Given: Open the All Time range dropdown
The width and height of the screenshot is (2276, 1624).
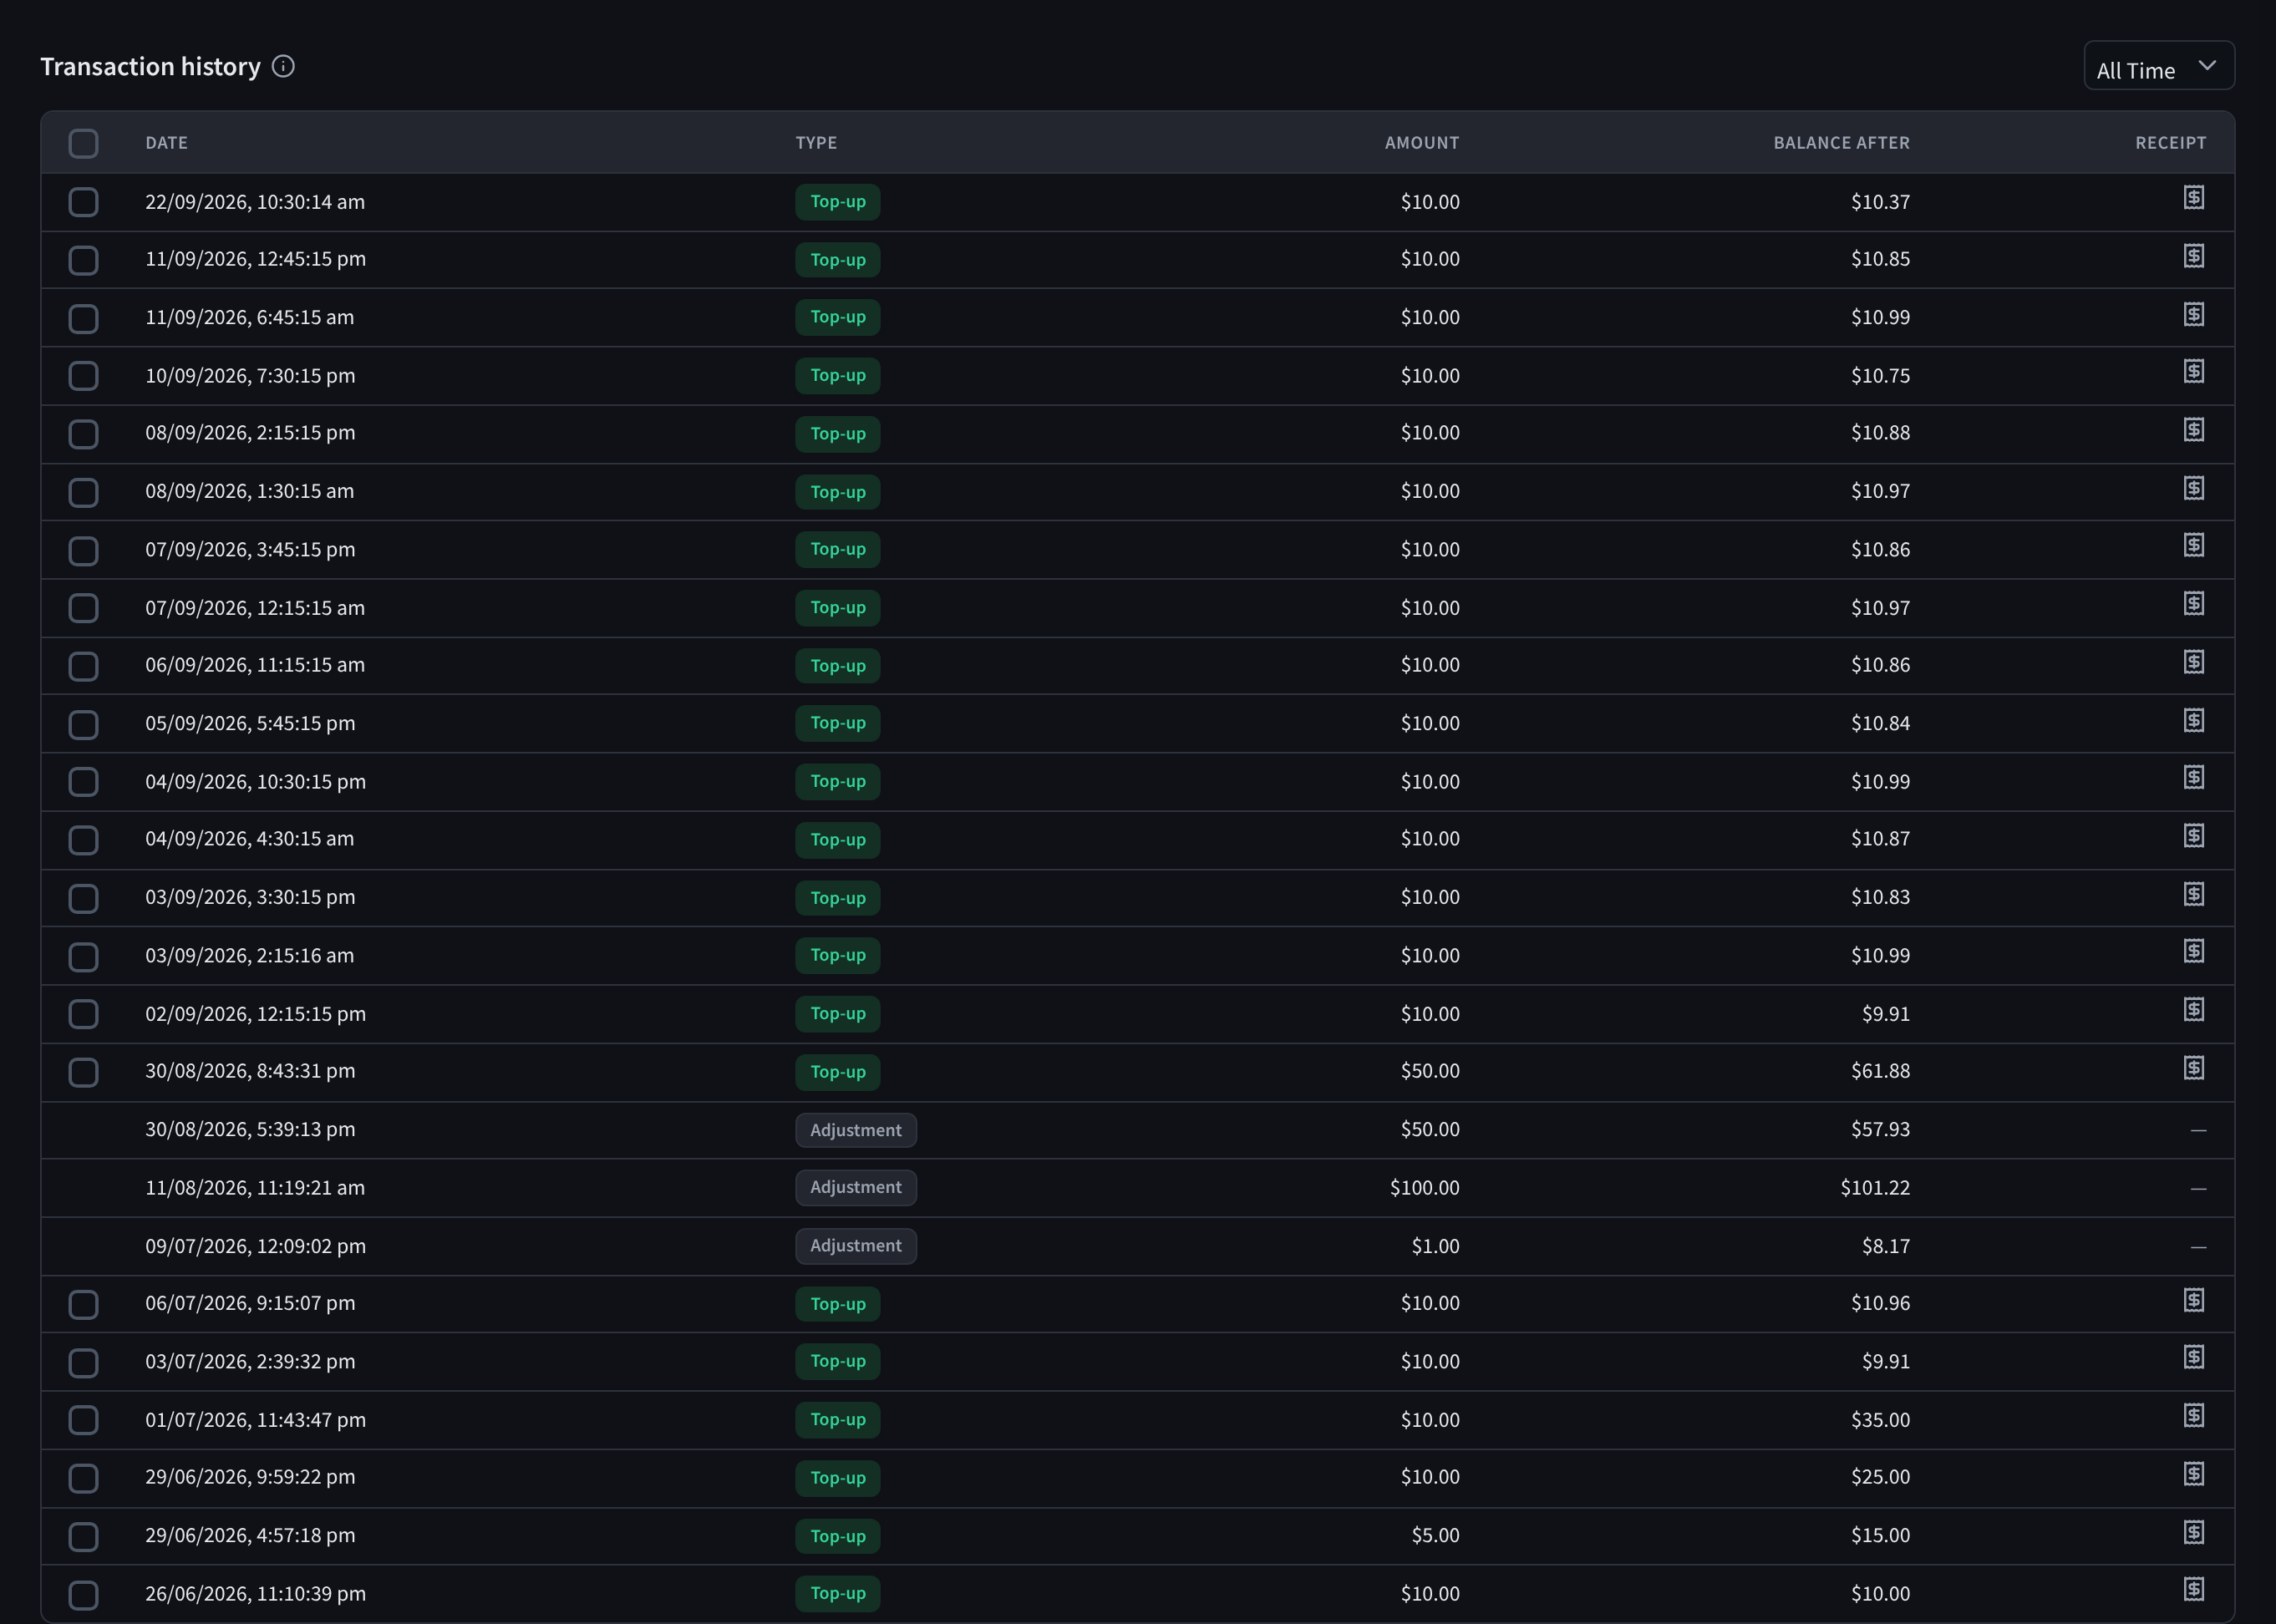Looking at the screenshot, I should [x=2159, y=66].
